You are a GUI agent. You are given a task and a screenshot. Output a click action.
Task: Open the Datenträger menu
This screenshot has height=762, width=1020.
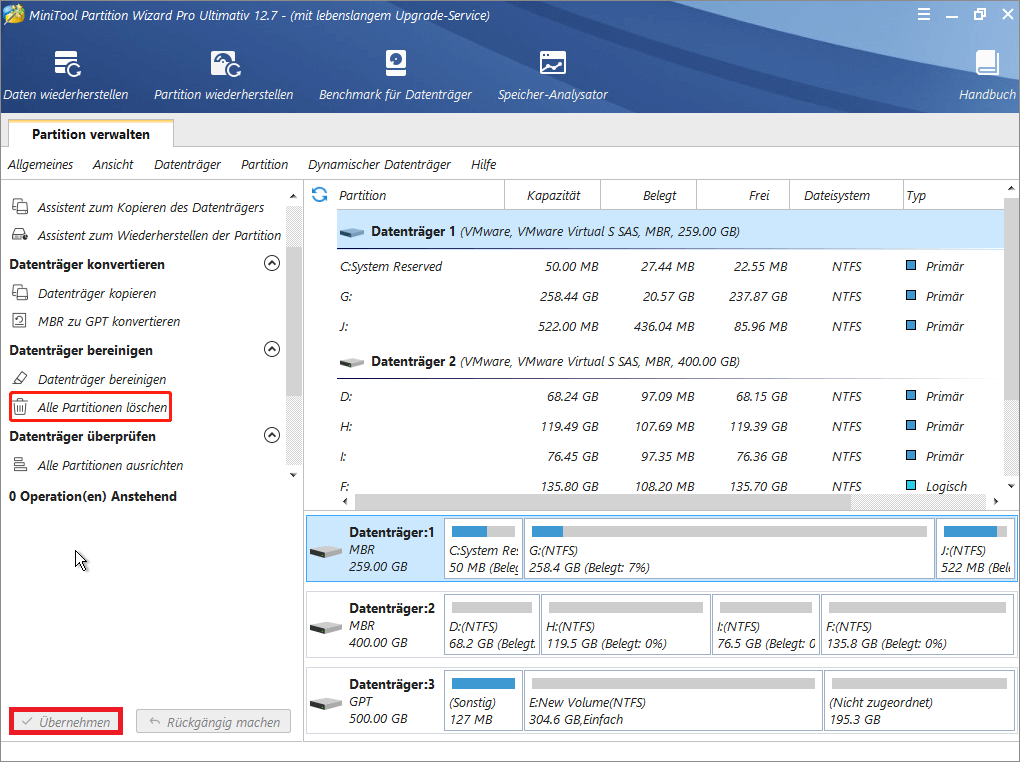point(187,165)
